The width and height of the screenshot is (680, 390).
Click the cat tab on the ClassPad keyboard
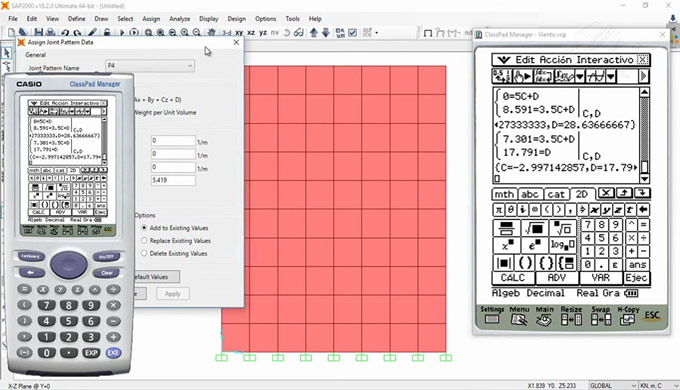[556, 194]
